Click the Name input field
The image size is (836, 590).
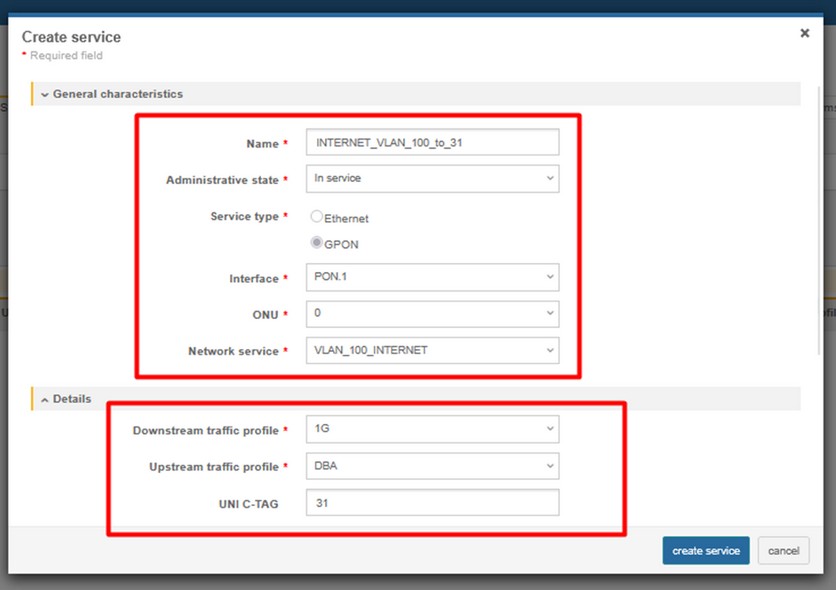tap(431, 143)
